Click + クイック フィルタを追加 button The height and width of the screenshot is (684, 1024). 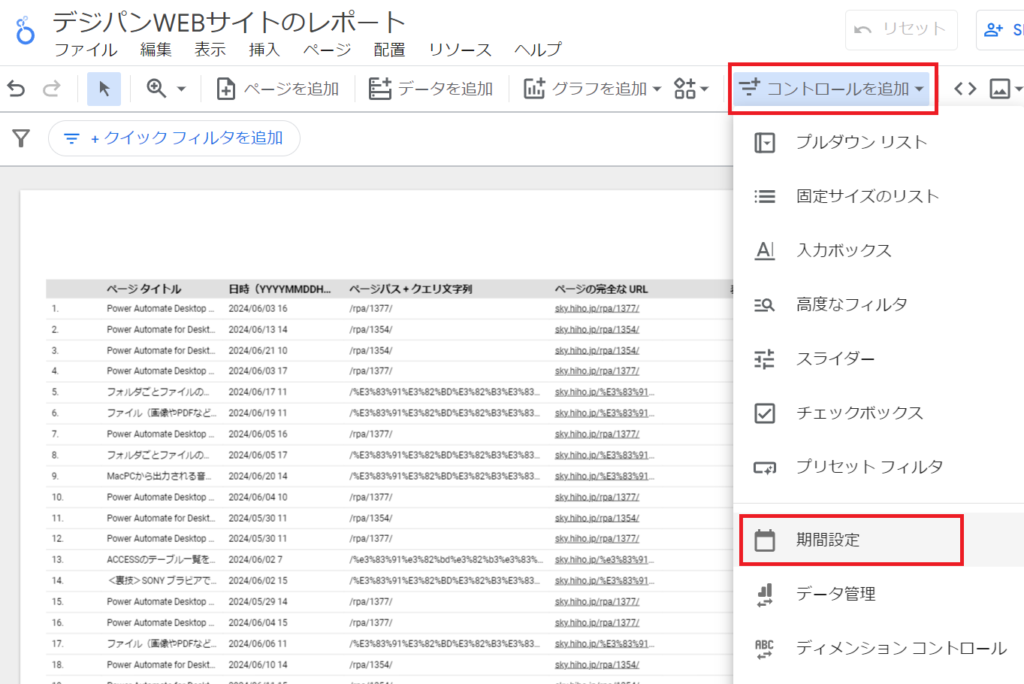pyautogui.click(x=173, y=138)
